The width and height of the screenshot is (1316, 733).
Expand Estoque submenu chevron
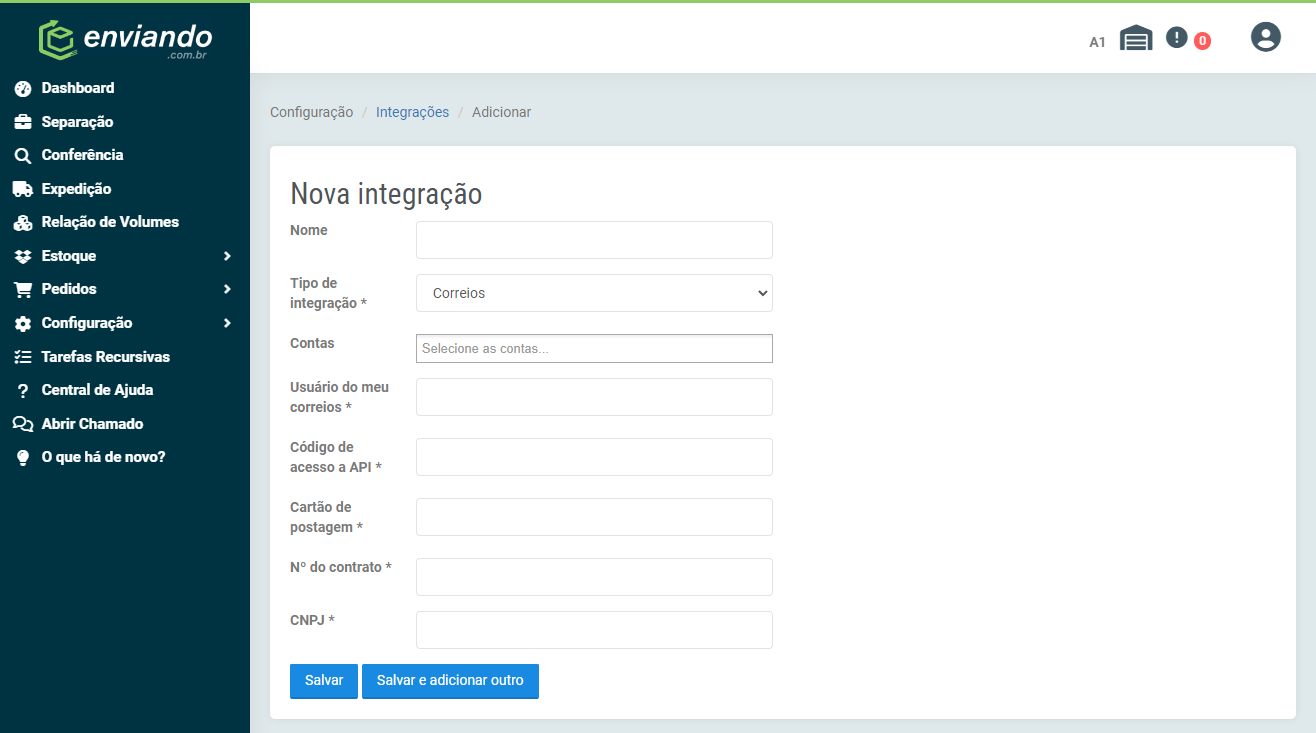(227, 256)
